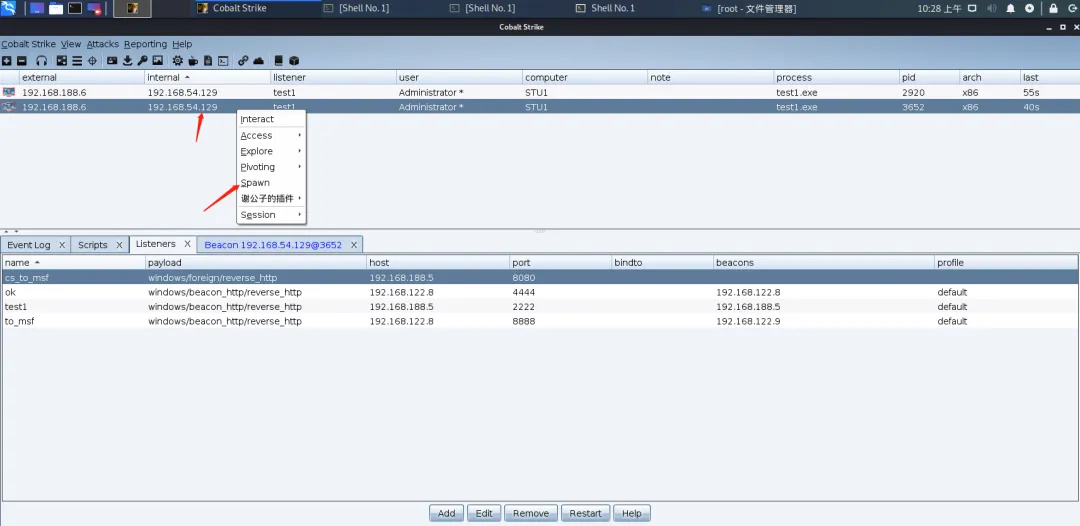Screen dimensions: 1080x526
Task: Click the coffee cup Java applet attack icon
Action: pos(193,61)
